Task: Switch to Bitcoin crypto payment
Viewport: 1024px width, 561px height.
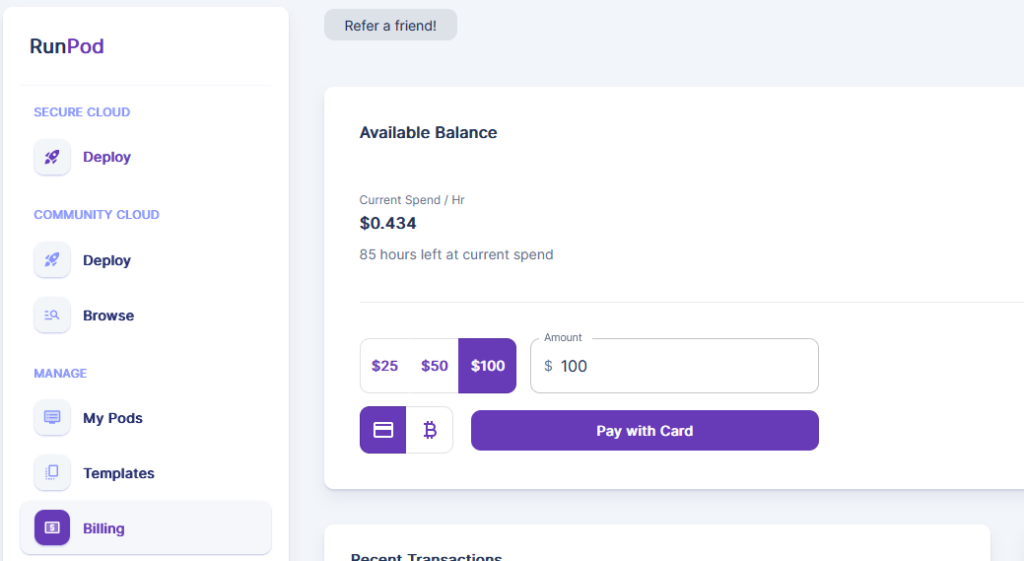Action: [430, 430]
